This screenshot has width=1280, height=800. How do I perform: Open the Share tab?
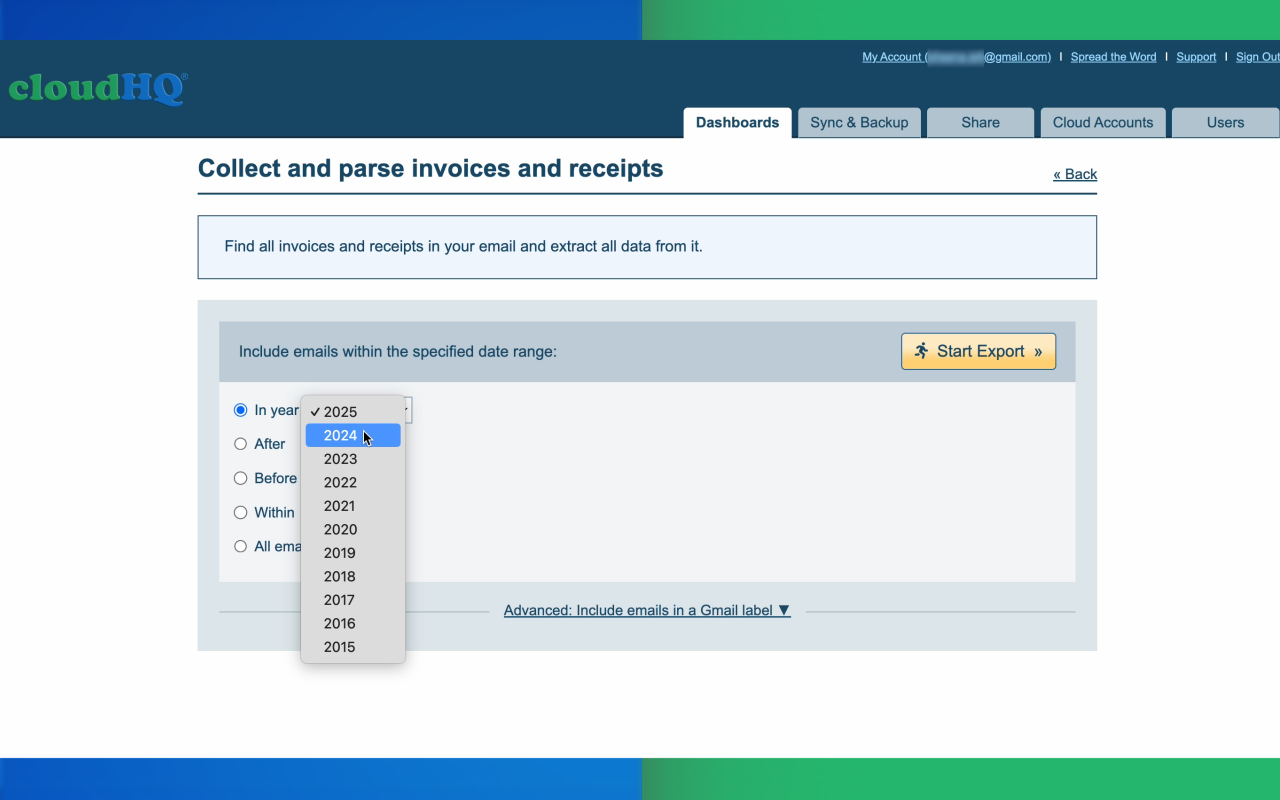[x=980, y=123]
